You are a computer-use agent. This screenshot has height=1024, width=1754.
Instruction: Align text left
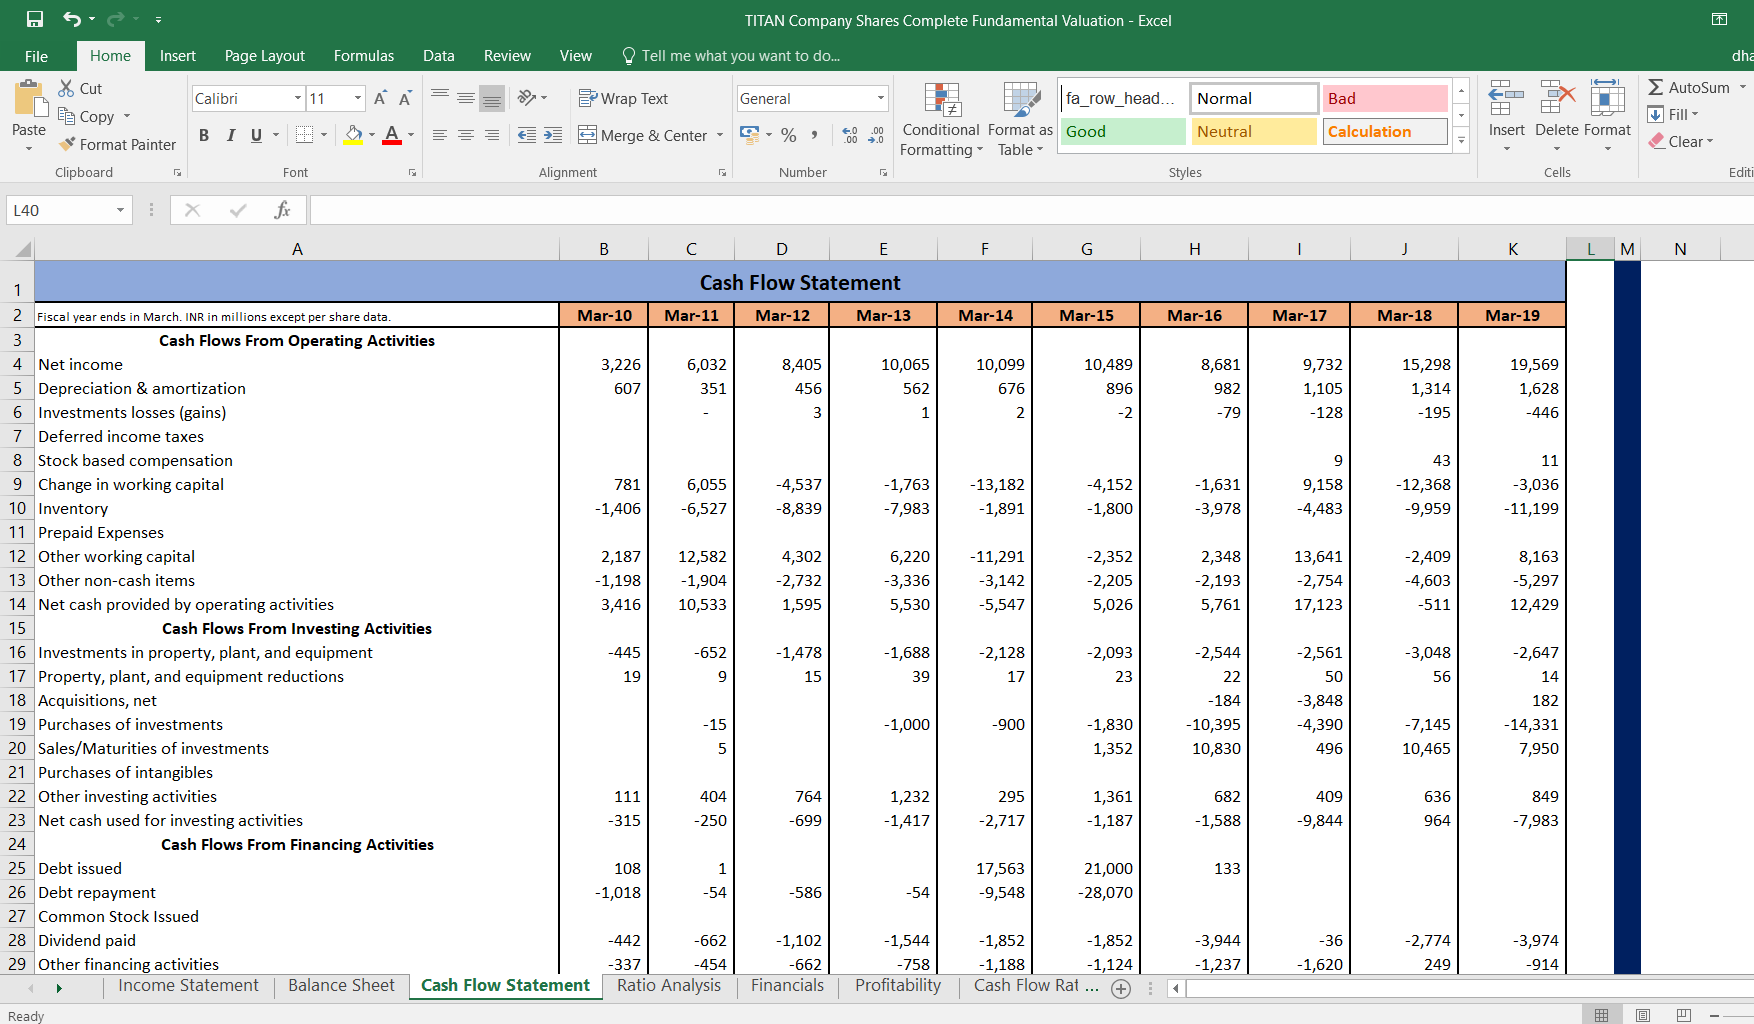tap(440, 135)
